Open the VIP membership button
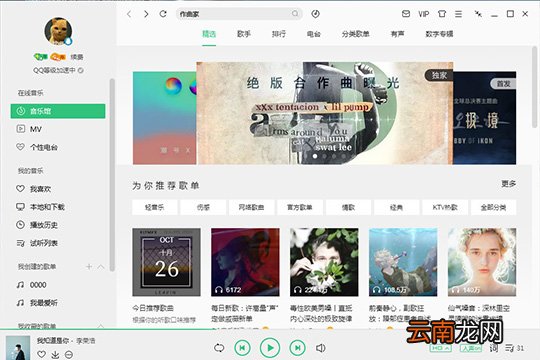 424,14
